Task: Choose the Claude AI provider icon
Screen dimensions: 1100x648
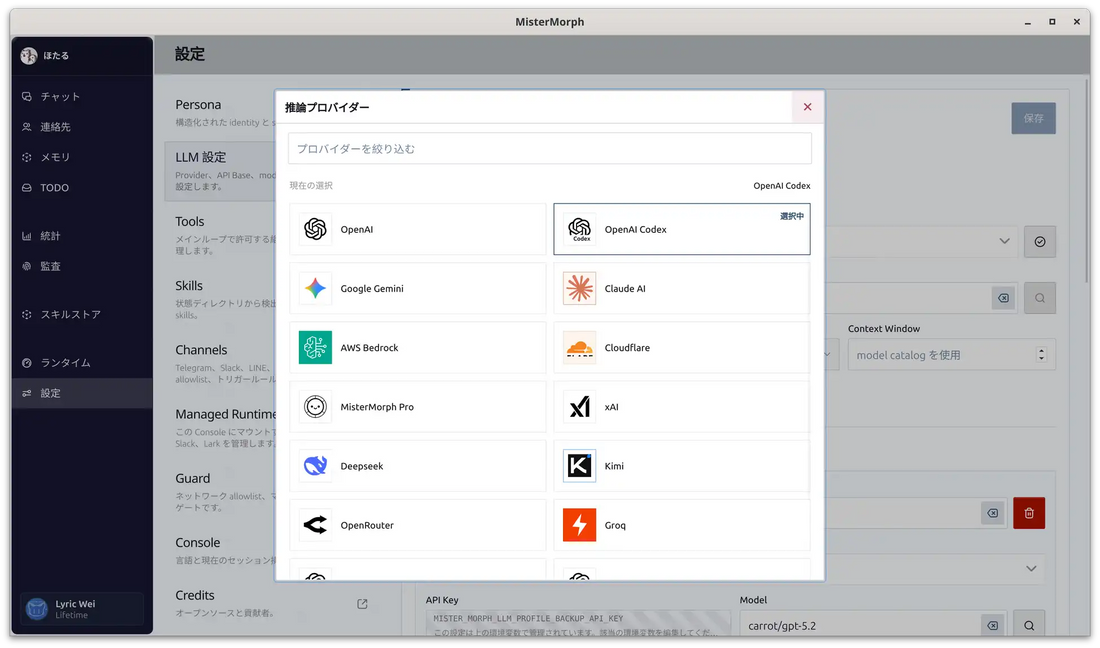Action: point(579,288)
